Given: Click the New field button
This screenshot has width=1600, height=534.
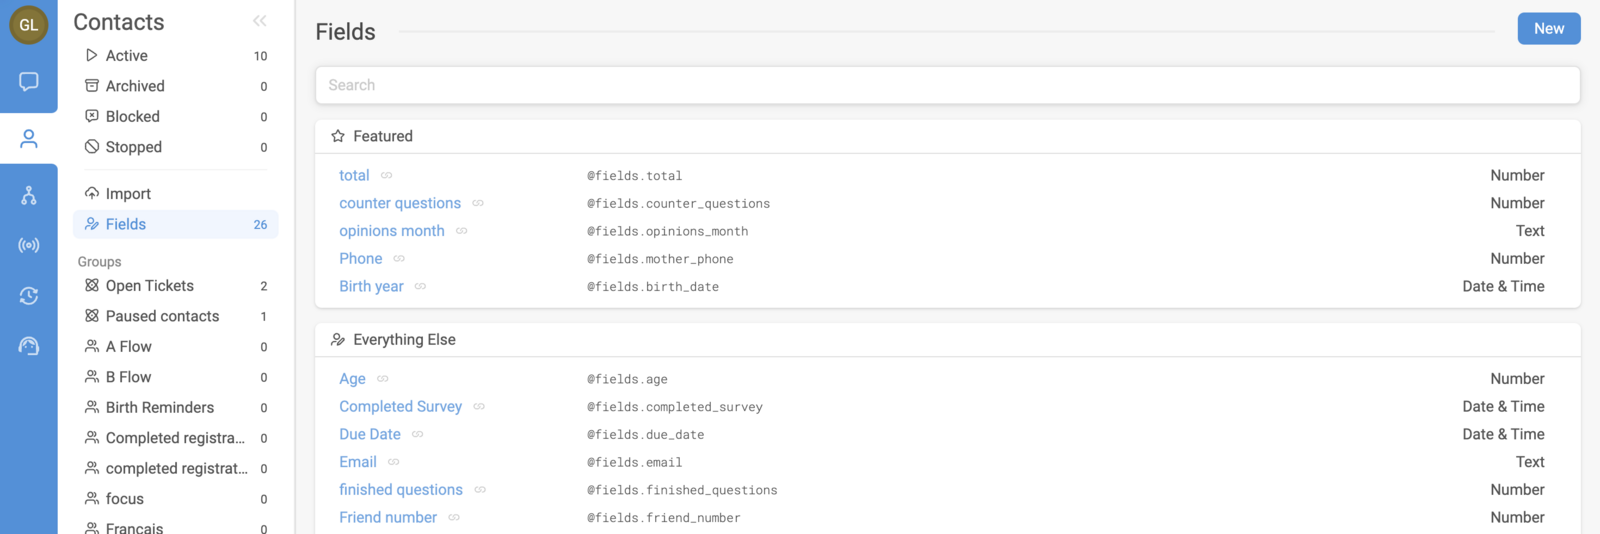Looking at the screenshot, I should click(x=1548, y=29).
